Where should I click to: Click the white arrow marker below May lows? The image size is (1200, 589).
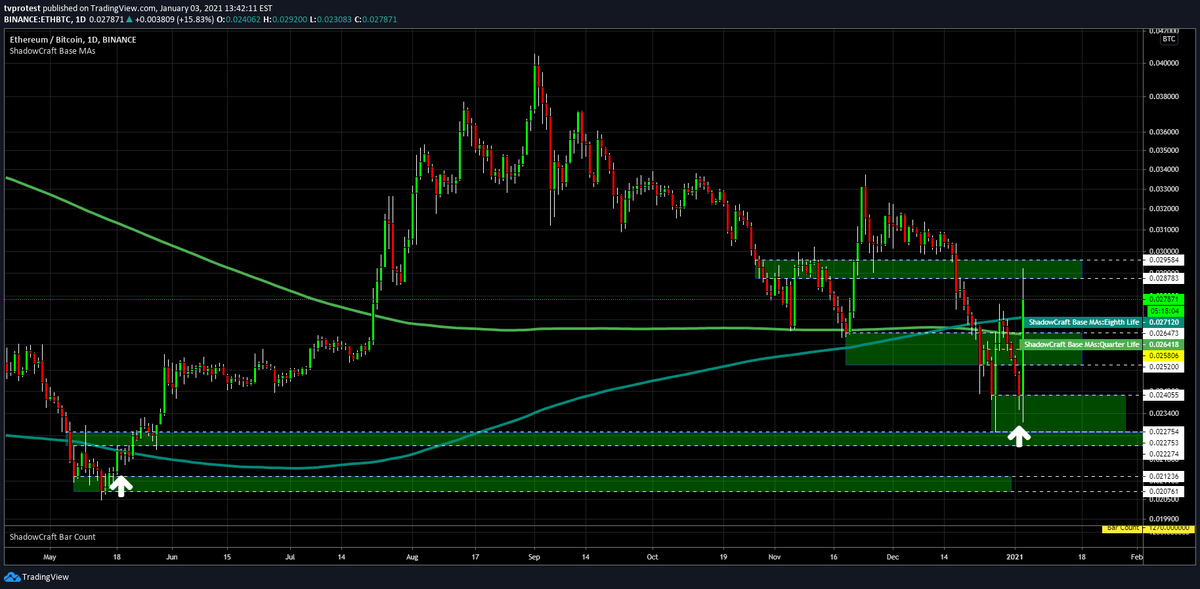click(x=120, y=487)
